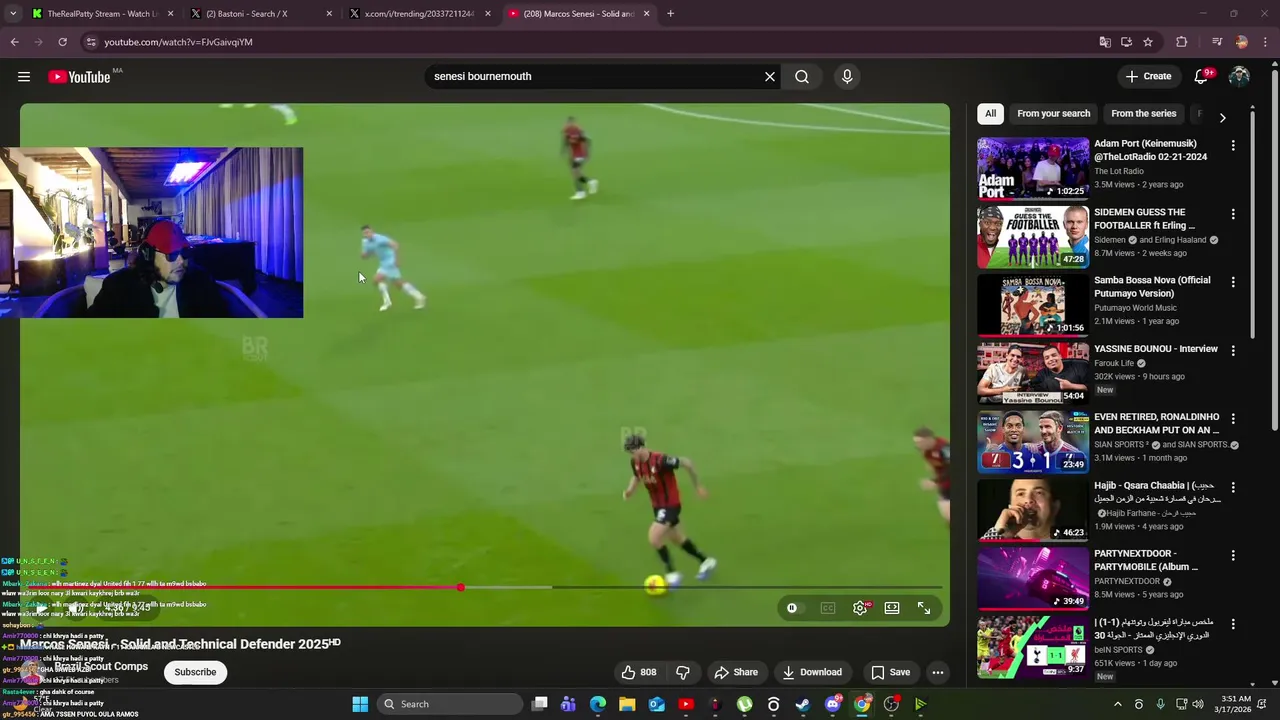Open PARTYNEXTDOOR channel link
Image resolution: width=1280 pixels, height=720 pixels.
(x=1128, y=581)
